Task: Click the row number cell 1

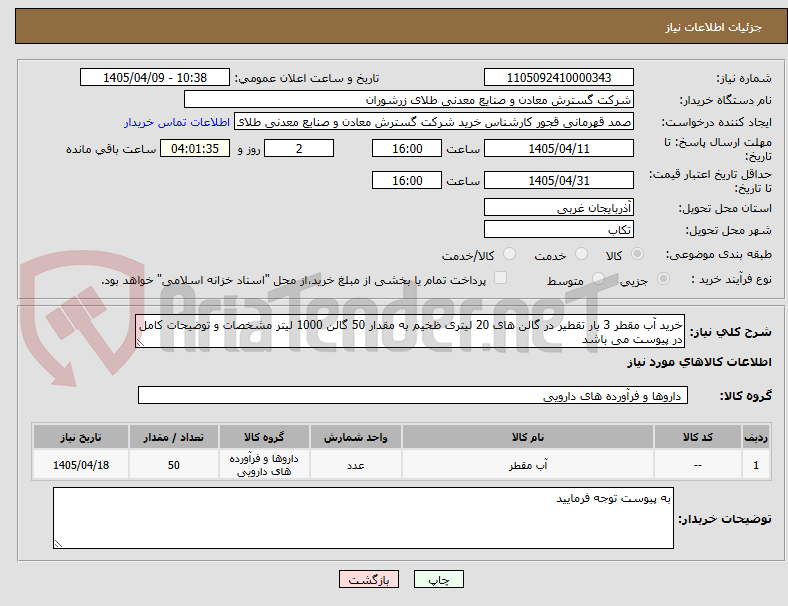Action: point(756,465)
